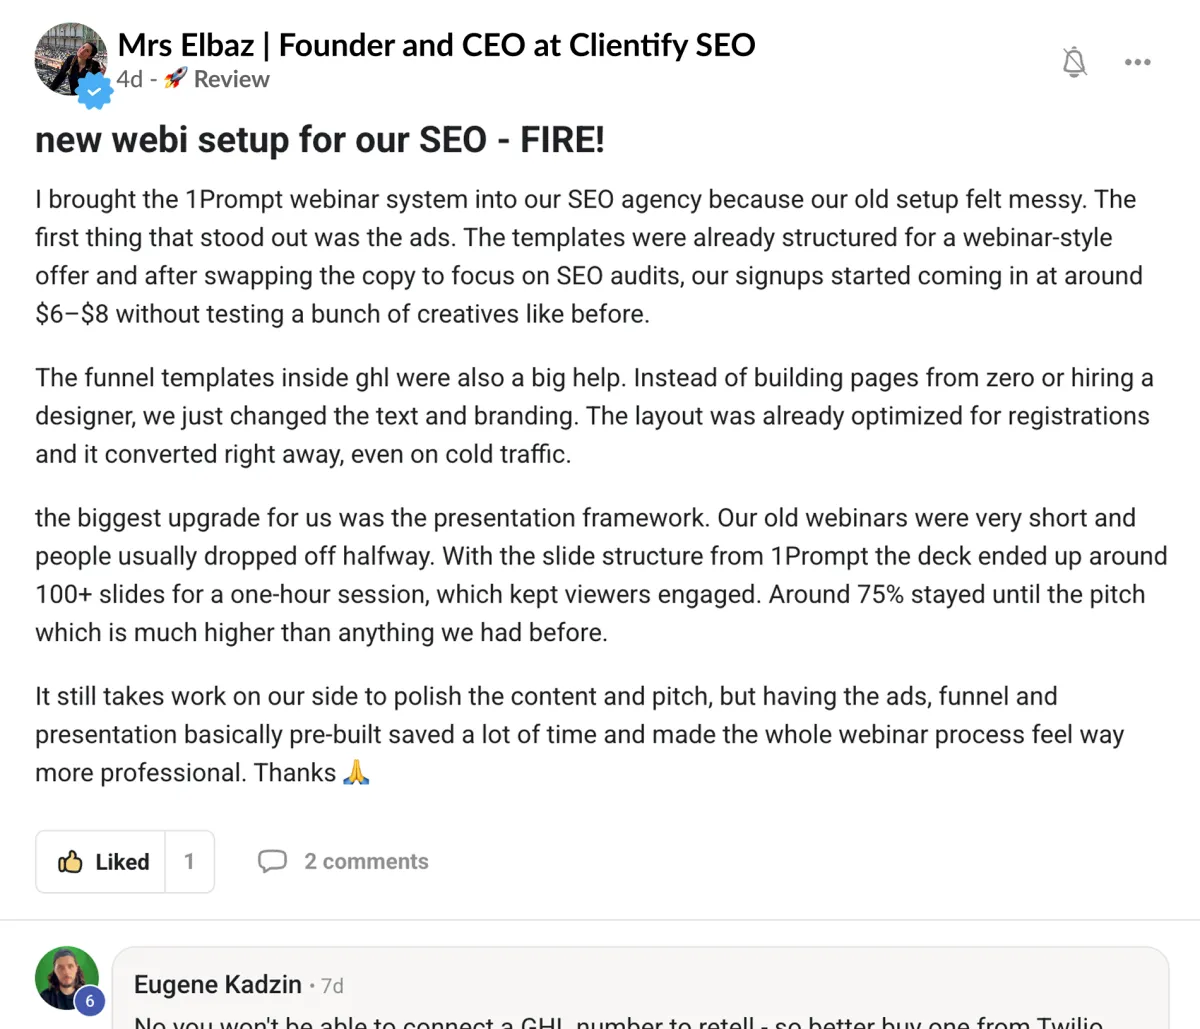Click the thumbs-up icon

coord(70,862)
